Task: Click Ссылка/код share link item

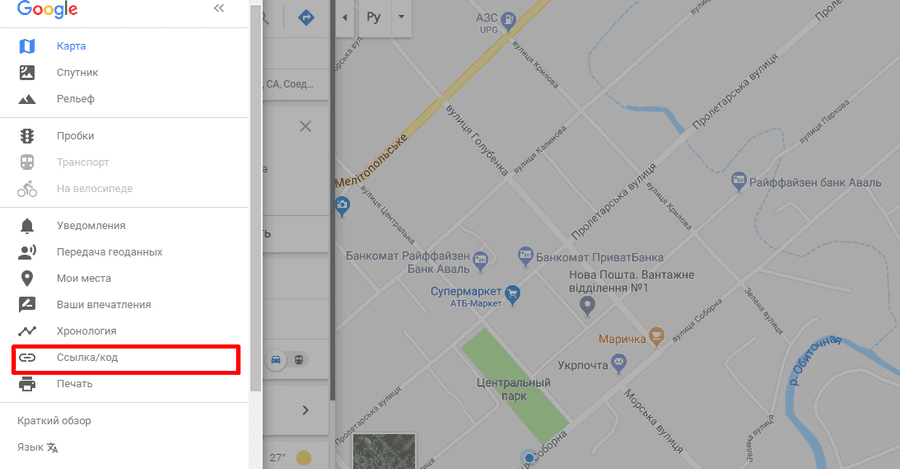Action: point(125,358)
